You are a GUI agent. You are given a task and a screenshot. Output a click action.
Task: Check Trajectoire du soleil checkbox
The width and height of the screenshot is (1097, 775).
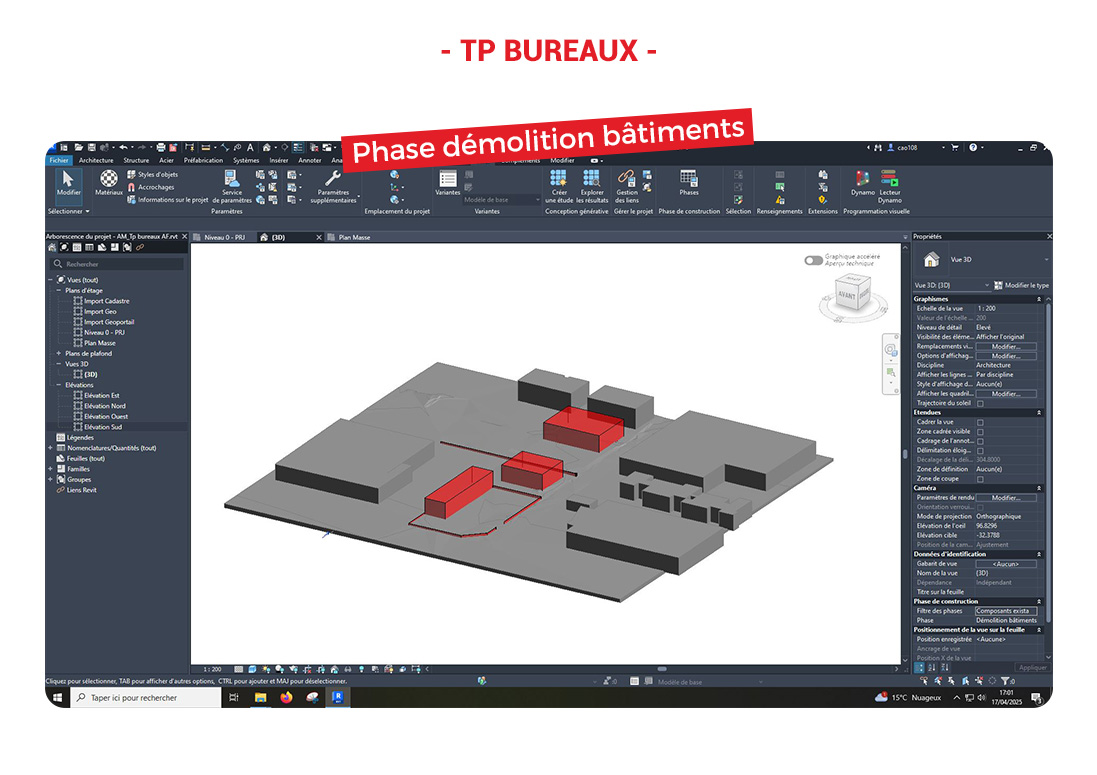point(980,404)
